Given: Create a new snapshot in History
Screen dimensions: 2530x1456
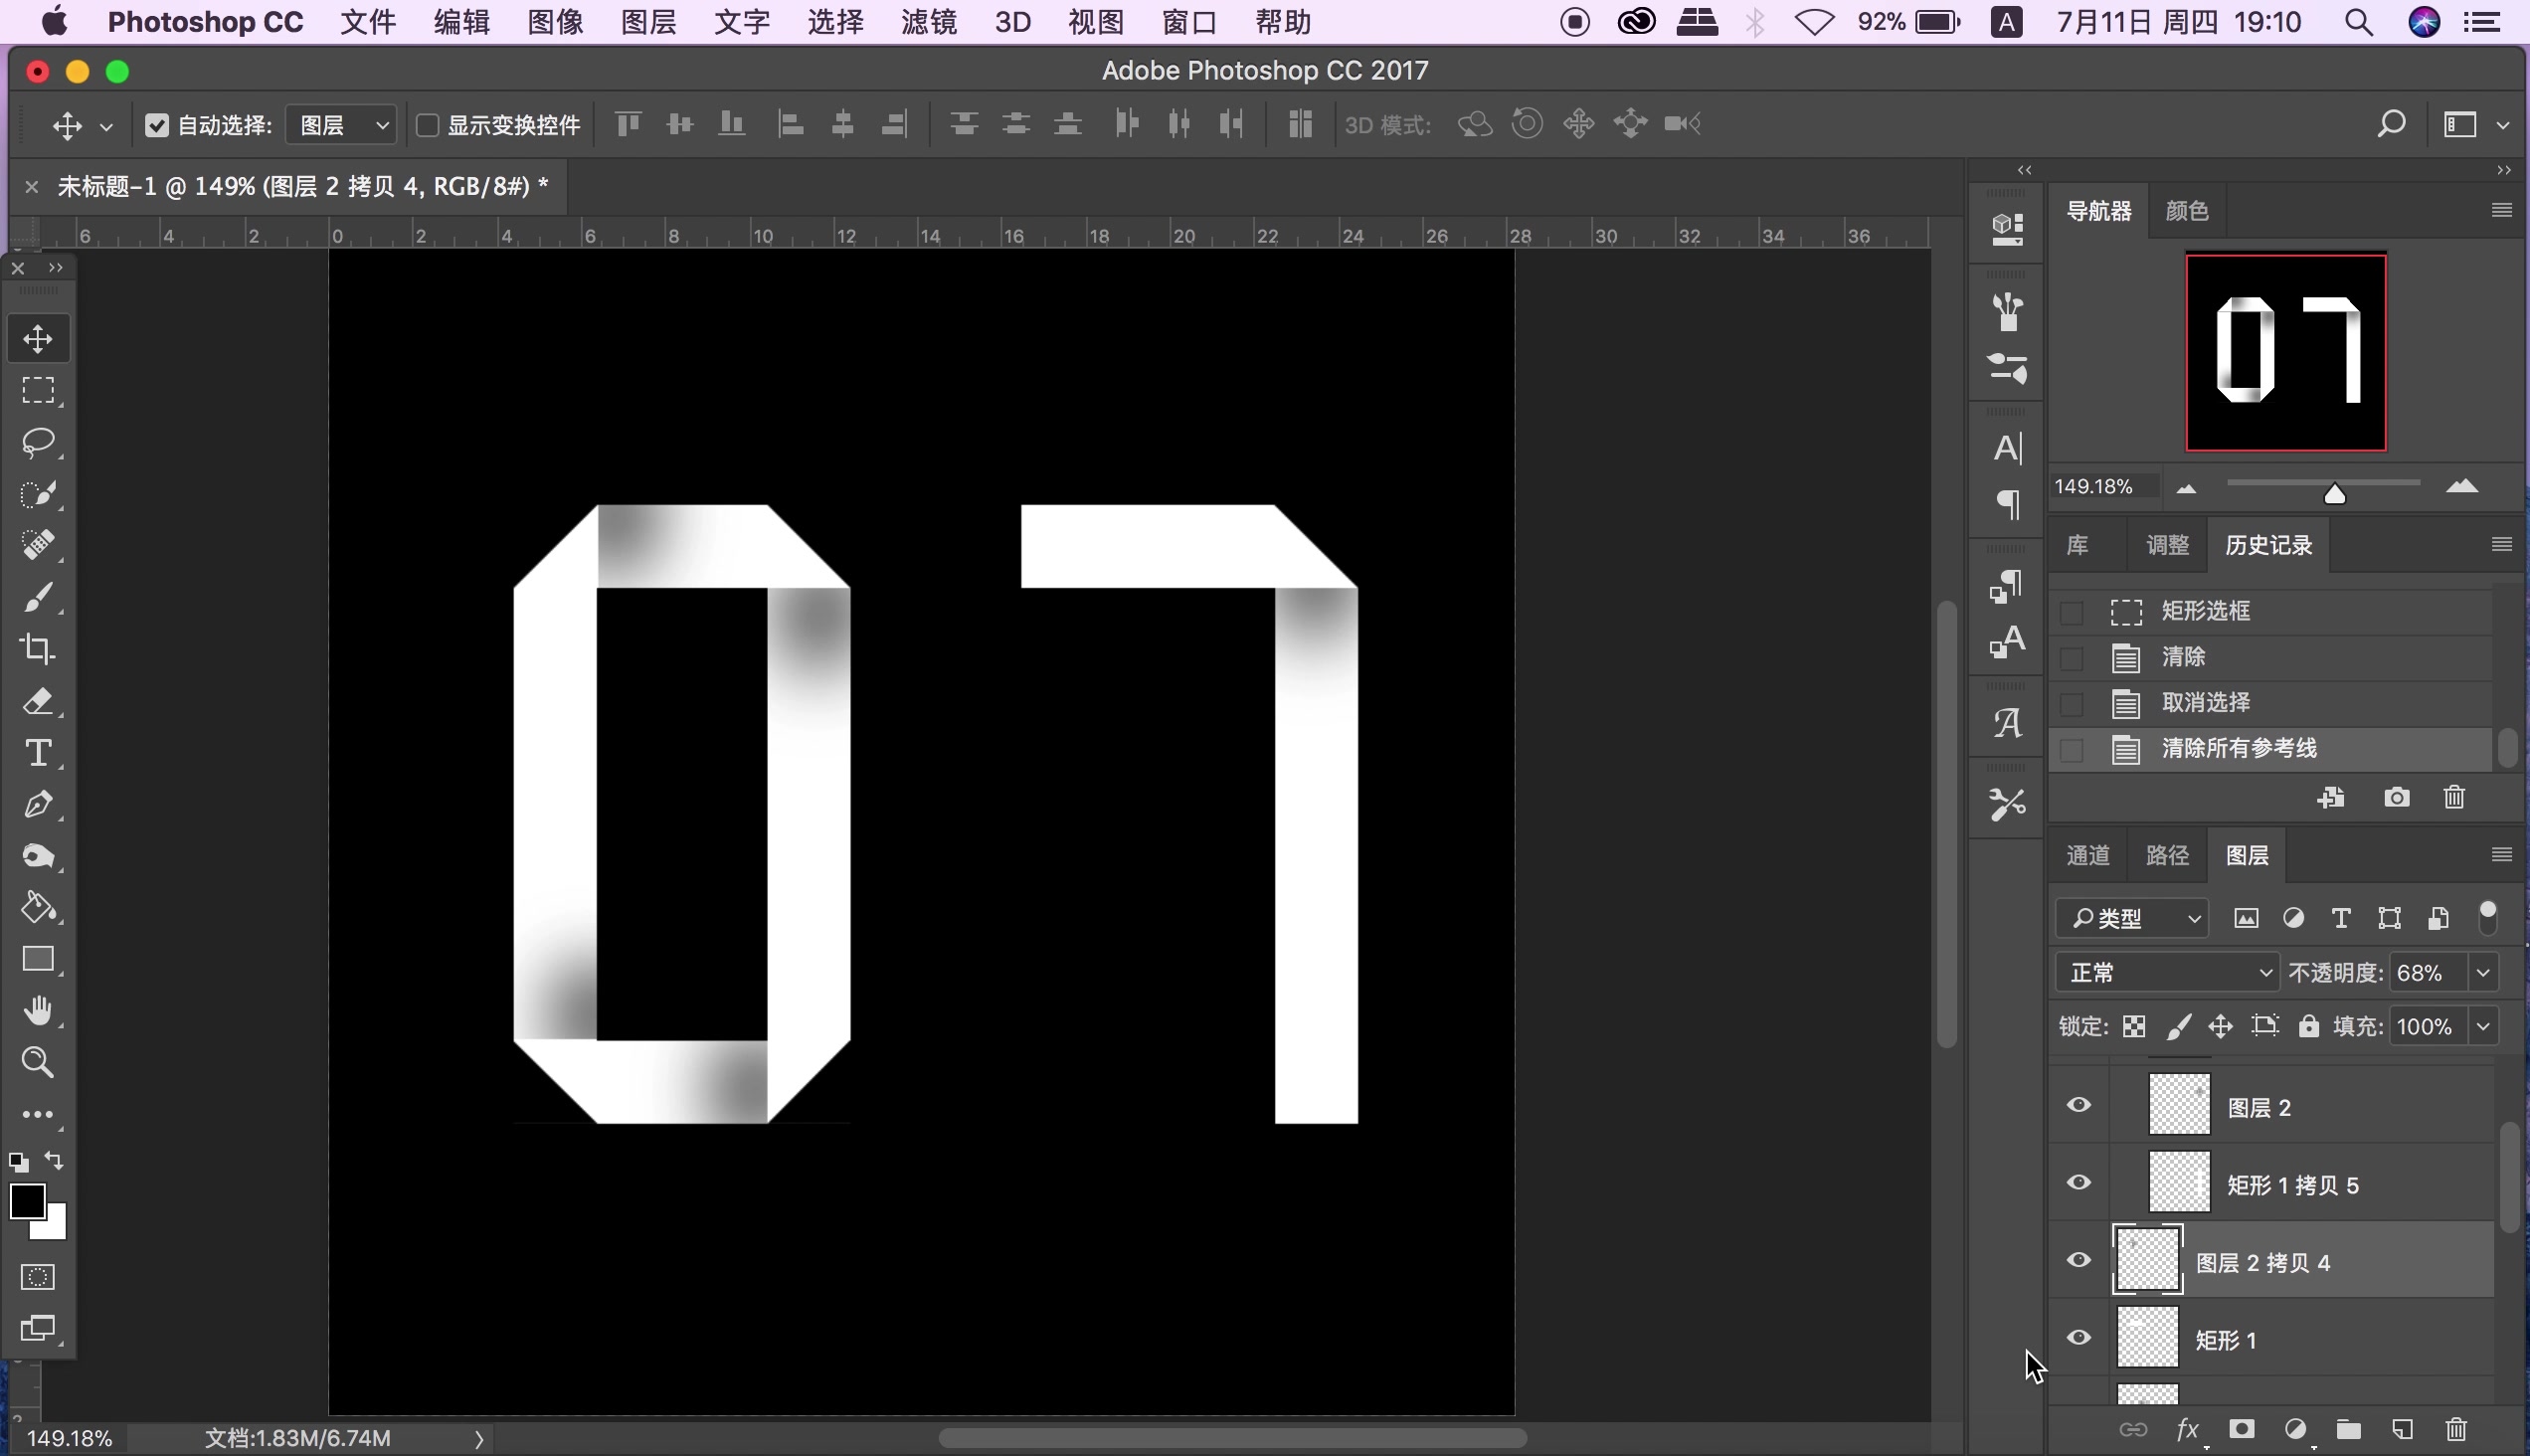Looking at the screenshot, I should click(x=2396, y=797).
